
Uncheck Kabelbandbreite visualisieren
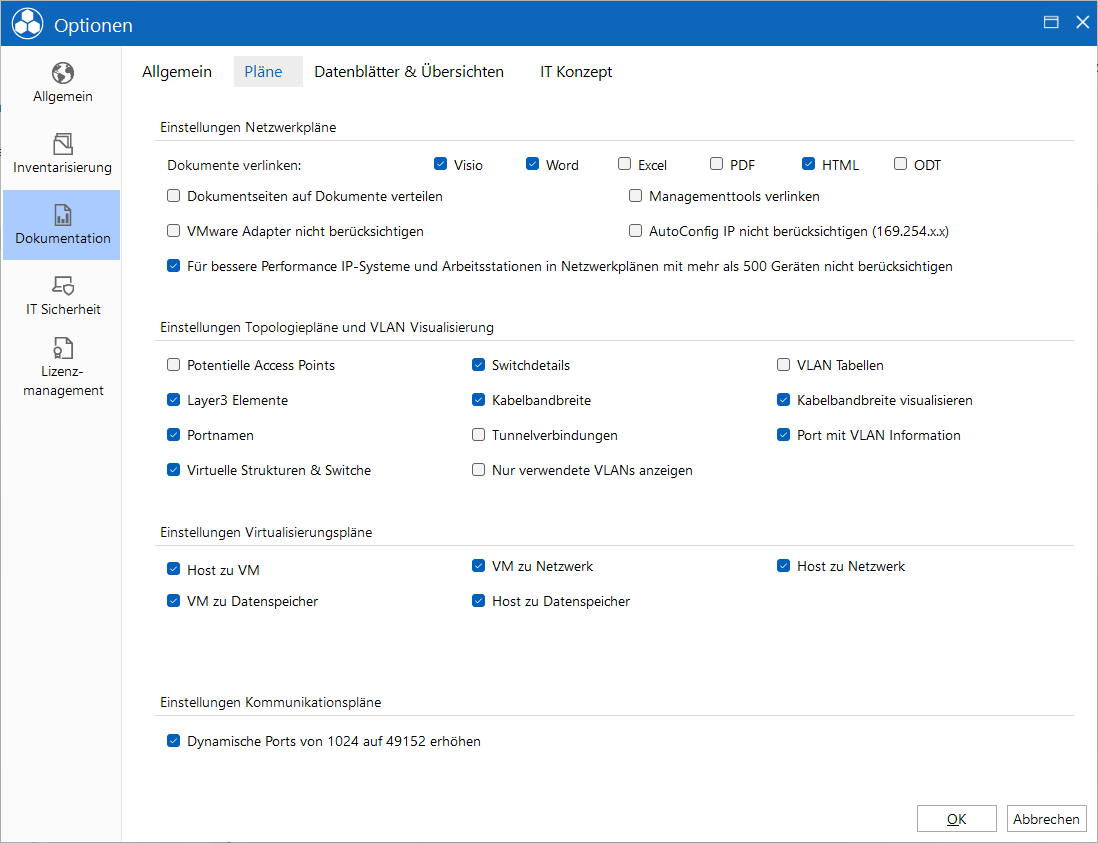tap(784, 400)
